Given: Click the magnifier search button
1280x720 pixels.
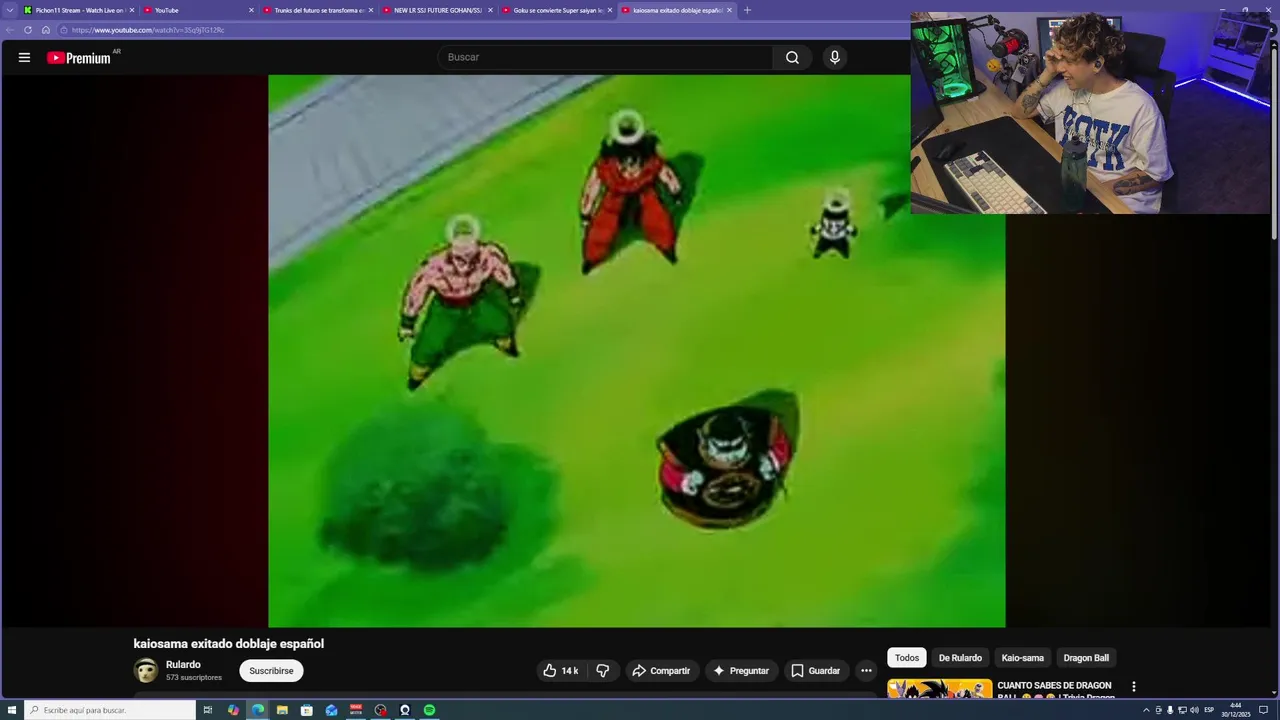Looking at the screenshot, I should pos(792,57).
